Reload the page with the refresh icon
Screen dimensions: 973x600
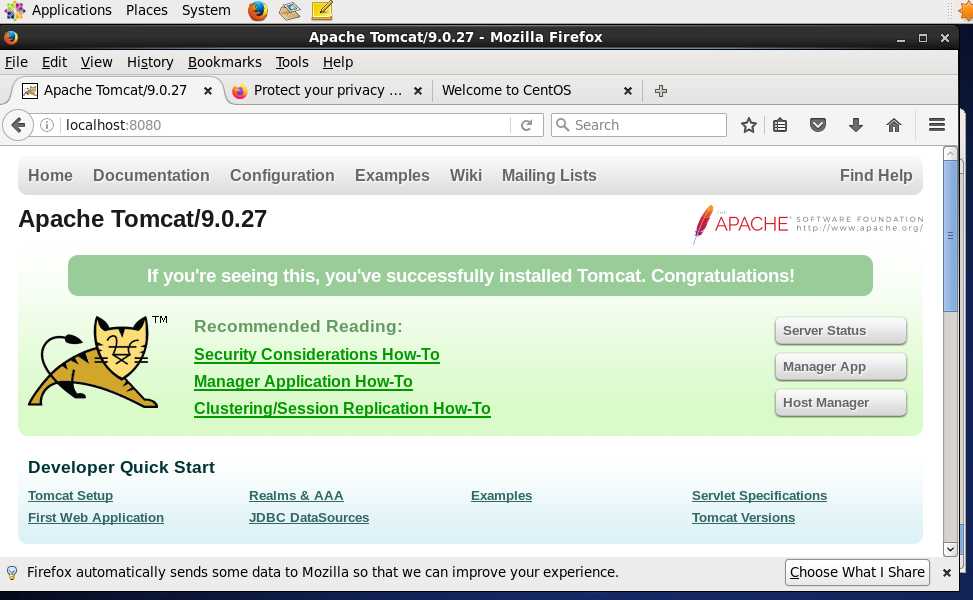point(526,125)
